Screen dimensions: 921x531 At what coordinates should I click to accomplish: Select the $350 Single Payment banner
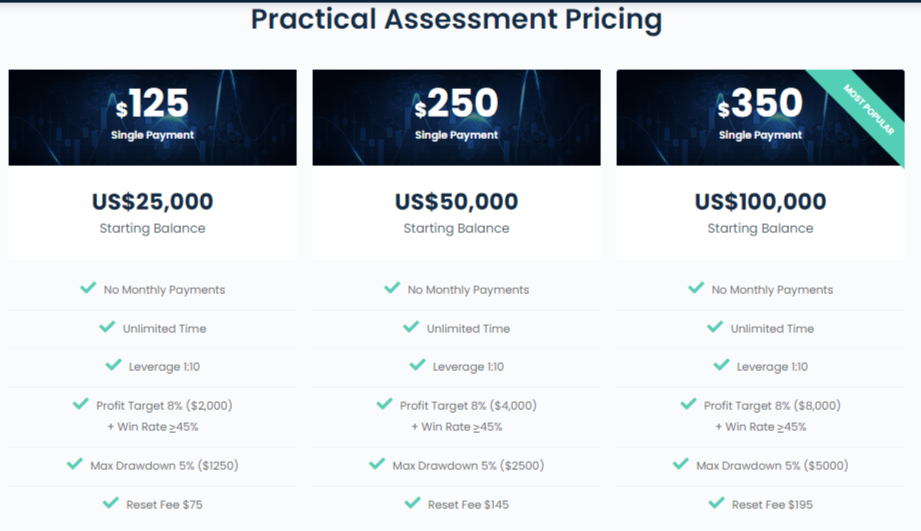pos(761,117)
